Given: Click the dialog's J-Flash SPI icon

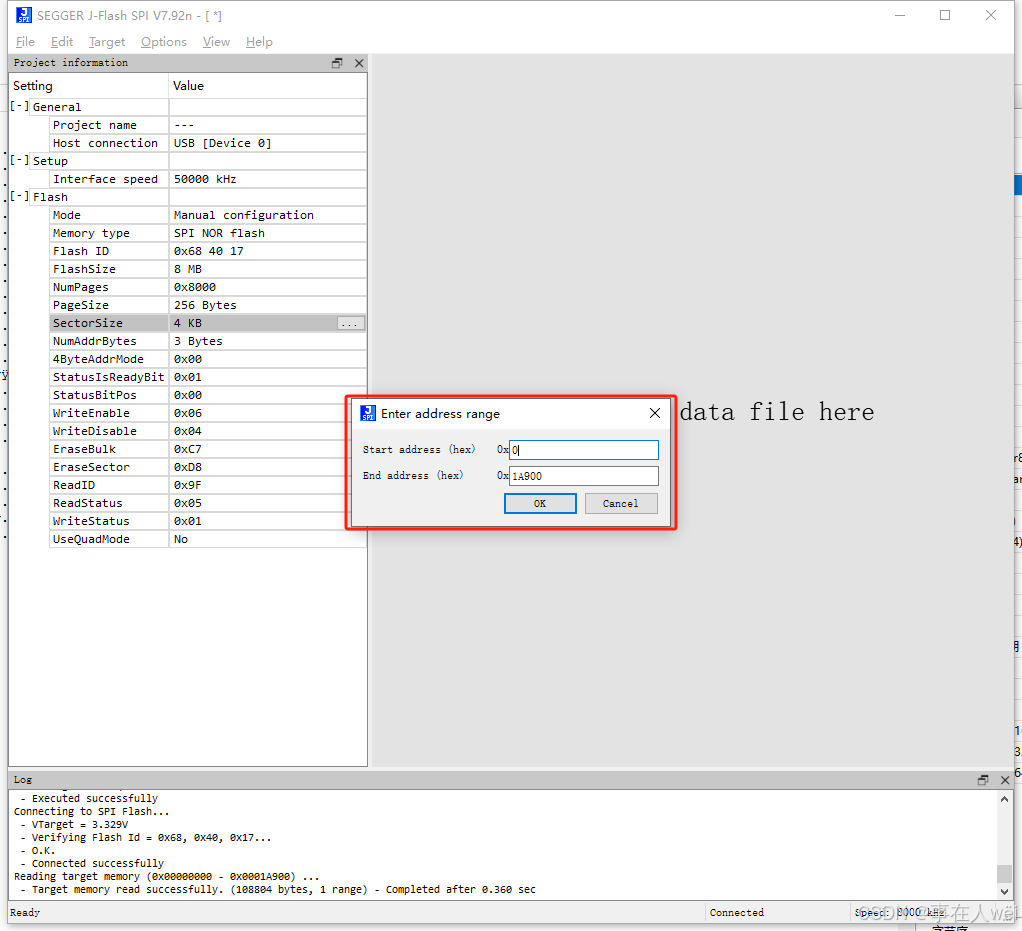Looking at the screenshot, I should click(368, 413).
